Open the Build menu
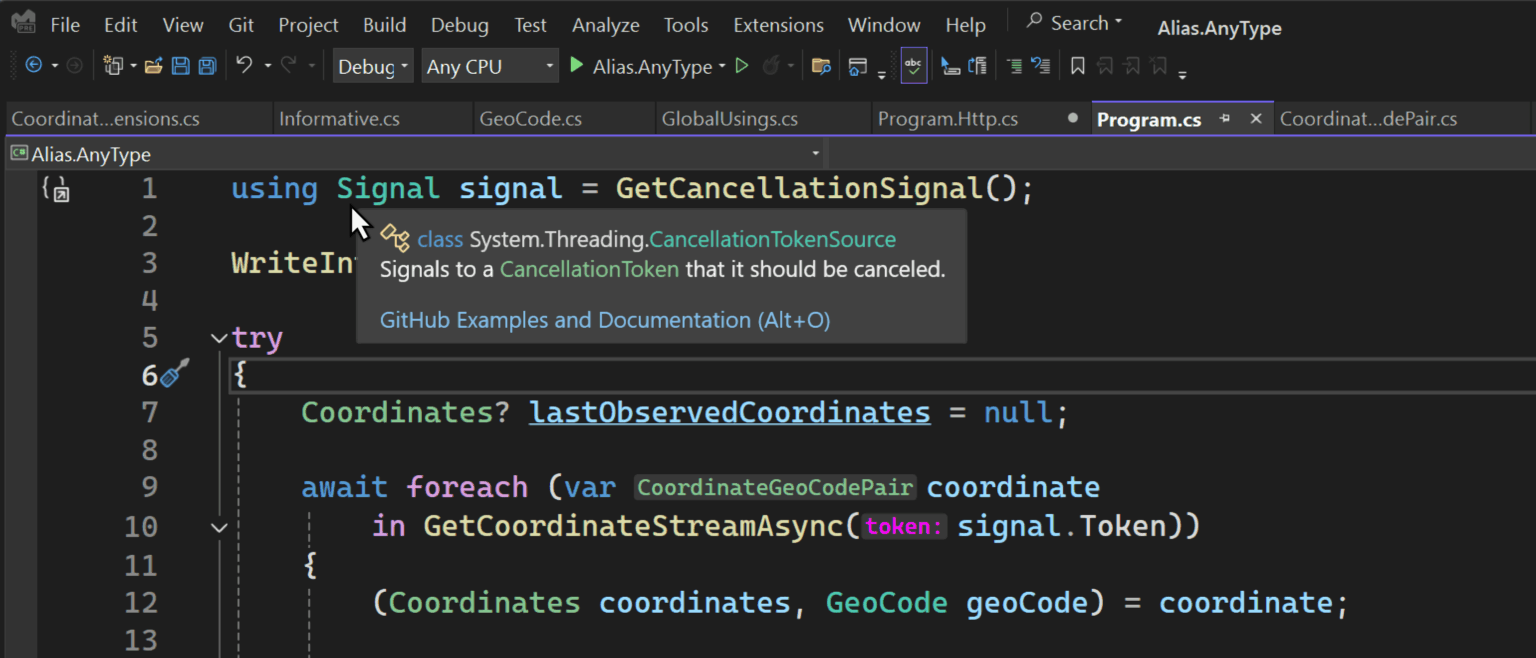Image resolution: width=1536 pixels, height=658 pixels. tap(384, 25)
